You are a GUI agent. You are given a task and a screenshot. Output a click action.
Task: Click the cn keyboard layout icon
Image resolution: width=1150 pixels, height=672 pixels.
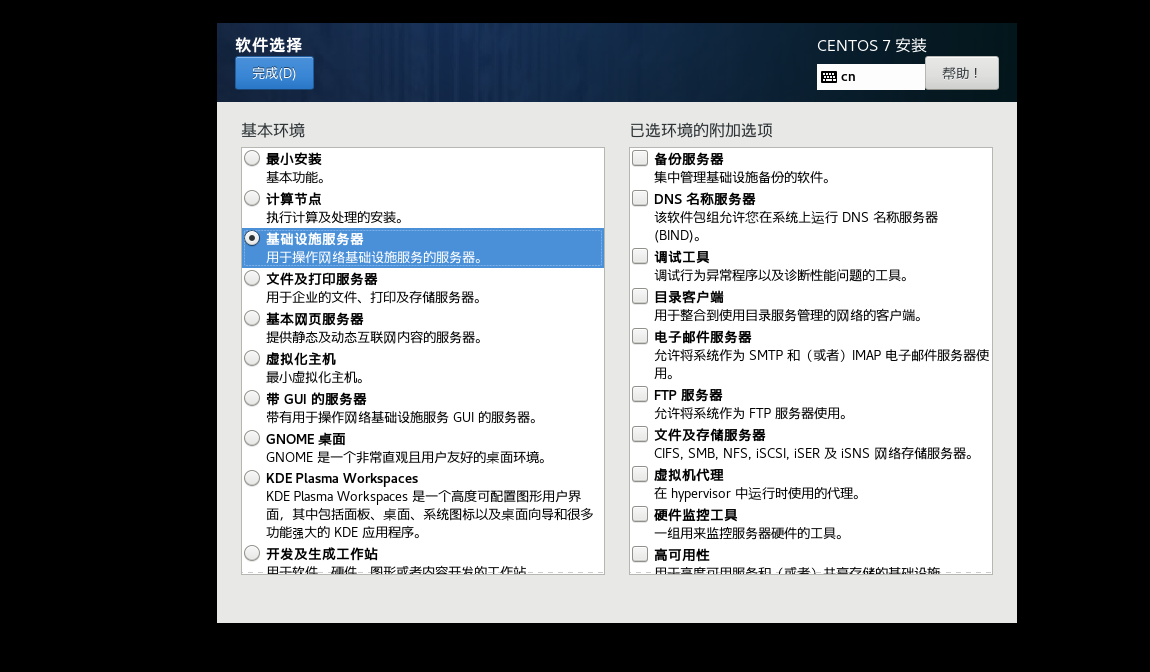click(829, 77)
